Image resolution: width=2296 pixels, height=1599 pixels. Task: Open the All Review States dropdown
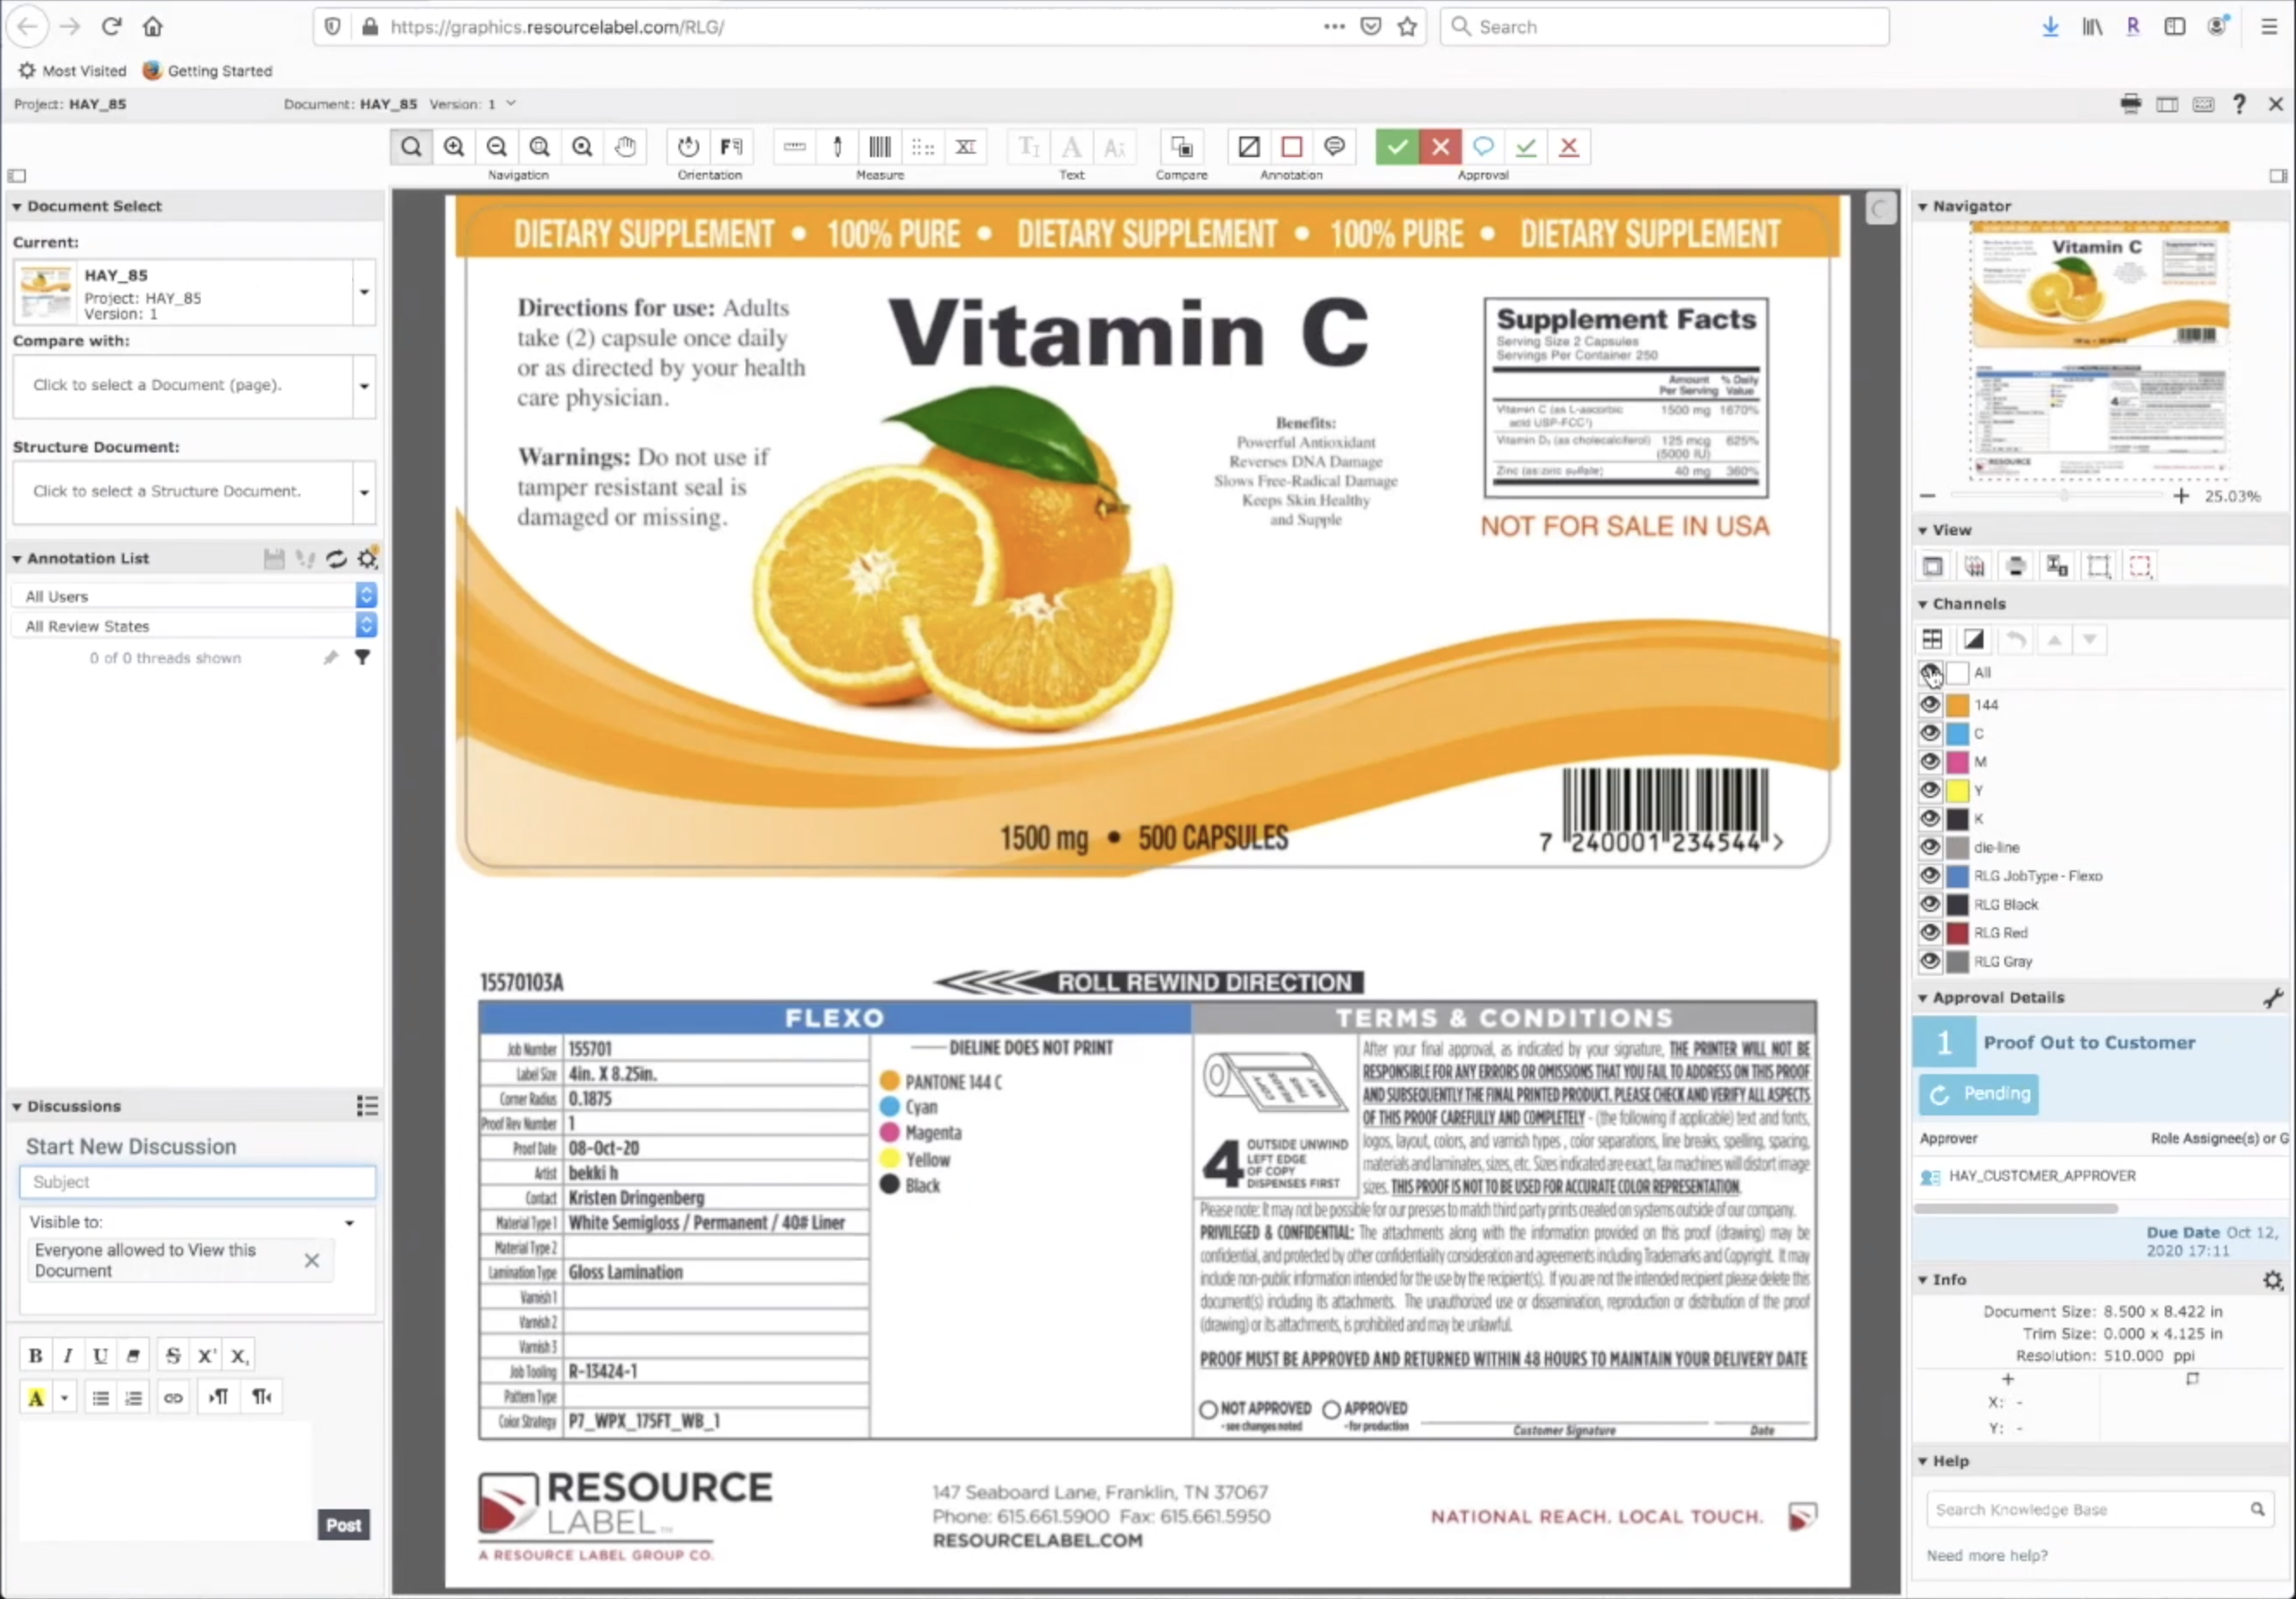coord(366,626)
